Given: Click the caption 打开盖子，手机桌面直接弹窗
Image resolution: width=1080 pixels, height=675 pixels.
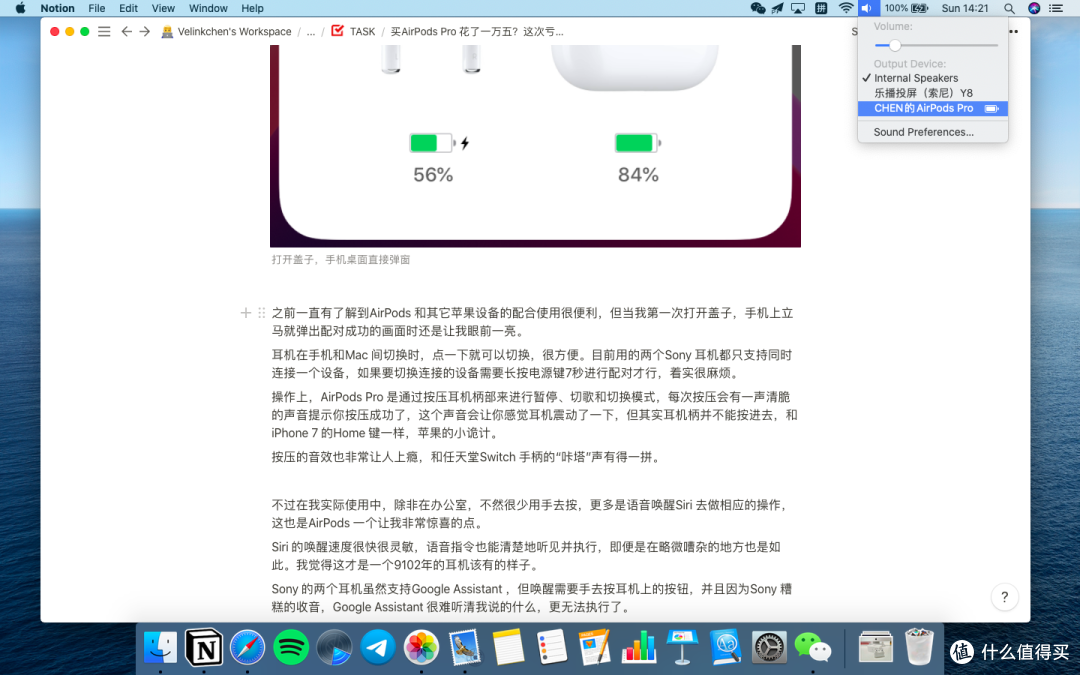Looking at the screenshot, I should coord(341,260).
